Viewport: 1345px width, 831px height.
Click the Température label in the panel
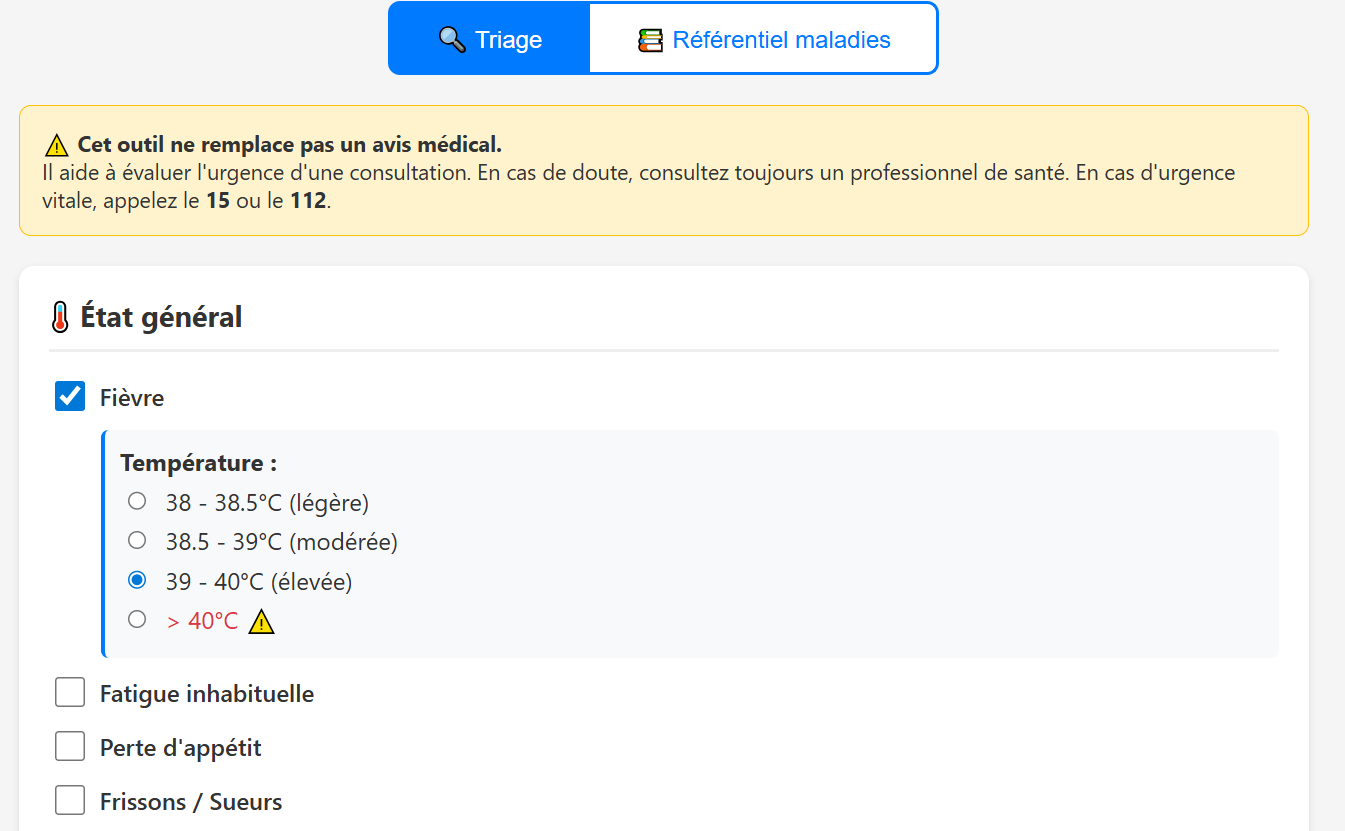coord(197,463)
